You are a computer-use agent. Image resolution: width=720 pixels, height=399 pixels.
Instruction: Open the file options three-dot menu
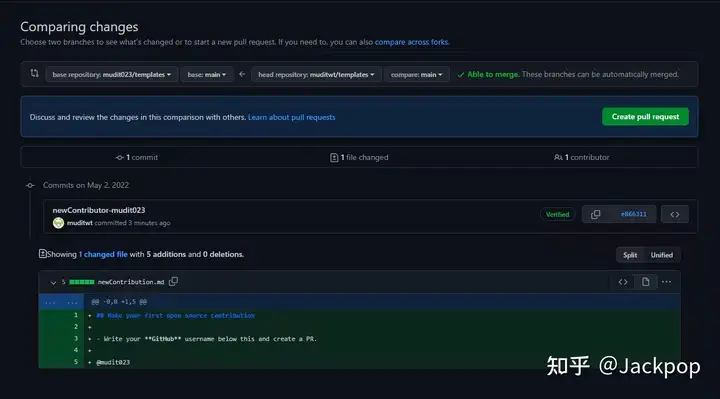pyautogui.click(x=666, y=281)
